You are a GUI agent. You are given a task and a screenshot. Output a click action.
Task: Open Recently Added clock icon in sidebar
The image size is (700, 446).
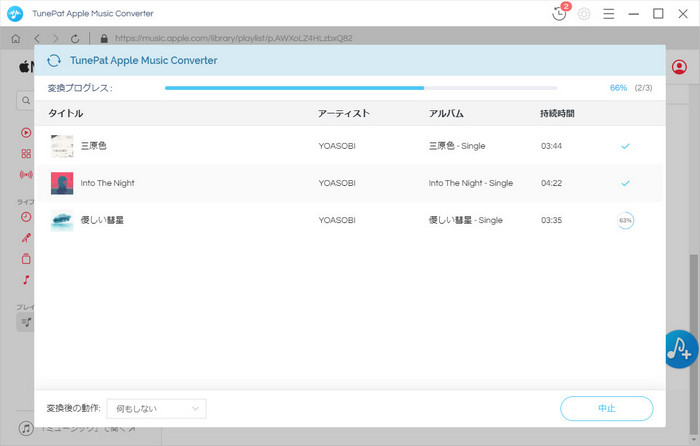[26, 217]
